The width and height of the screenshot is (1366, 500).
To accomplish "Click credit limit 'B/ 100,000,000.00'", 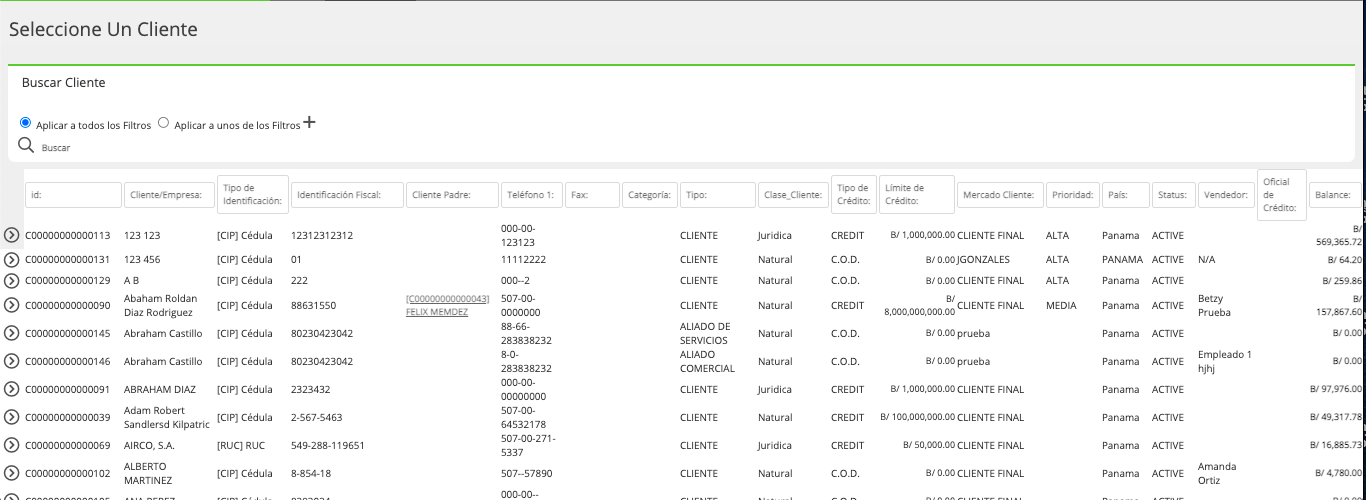I will click(x=918, y=418).
